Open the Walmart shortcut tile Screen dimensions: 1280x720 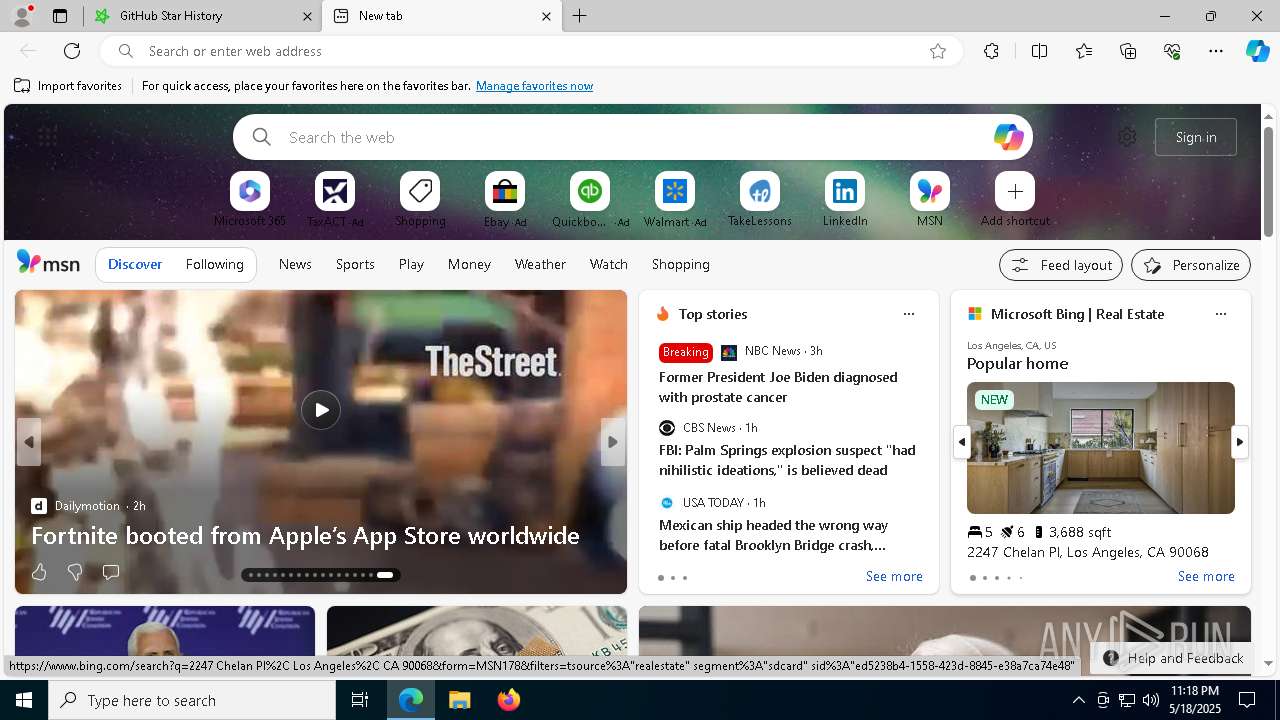coord(675,191)
